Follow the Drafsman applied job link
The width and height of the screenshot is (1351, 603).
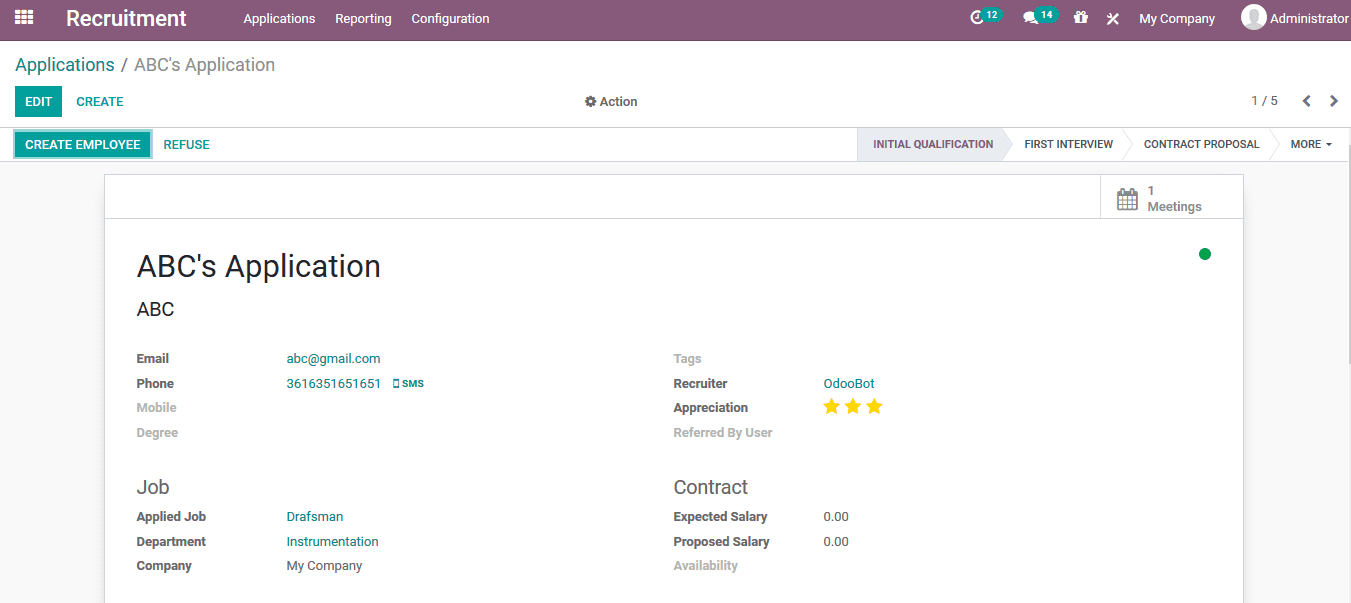[x=314, y=516]
